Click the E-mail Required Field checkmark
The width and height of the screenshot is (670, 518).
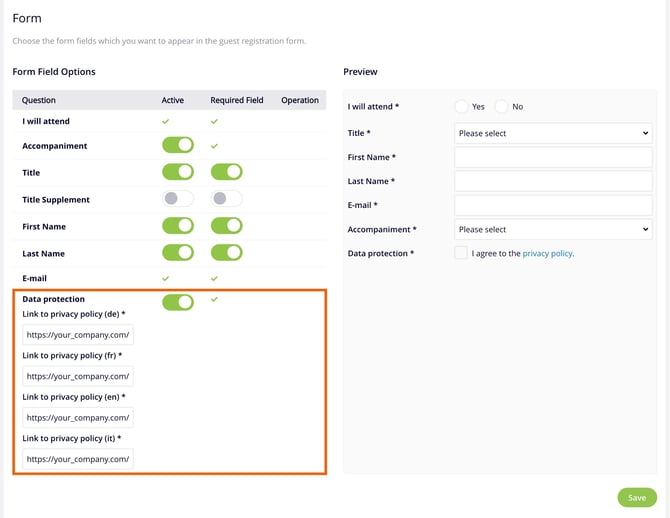(214, 278)
